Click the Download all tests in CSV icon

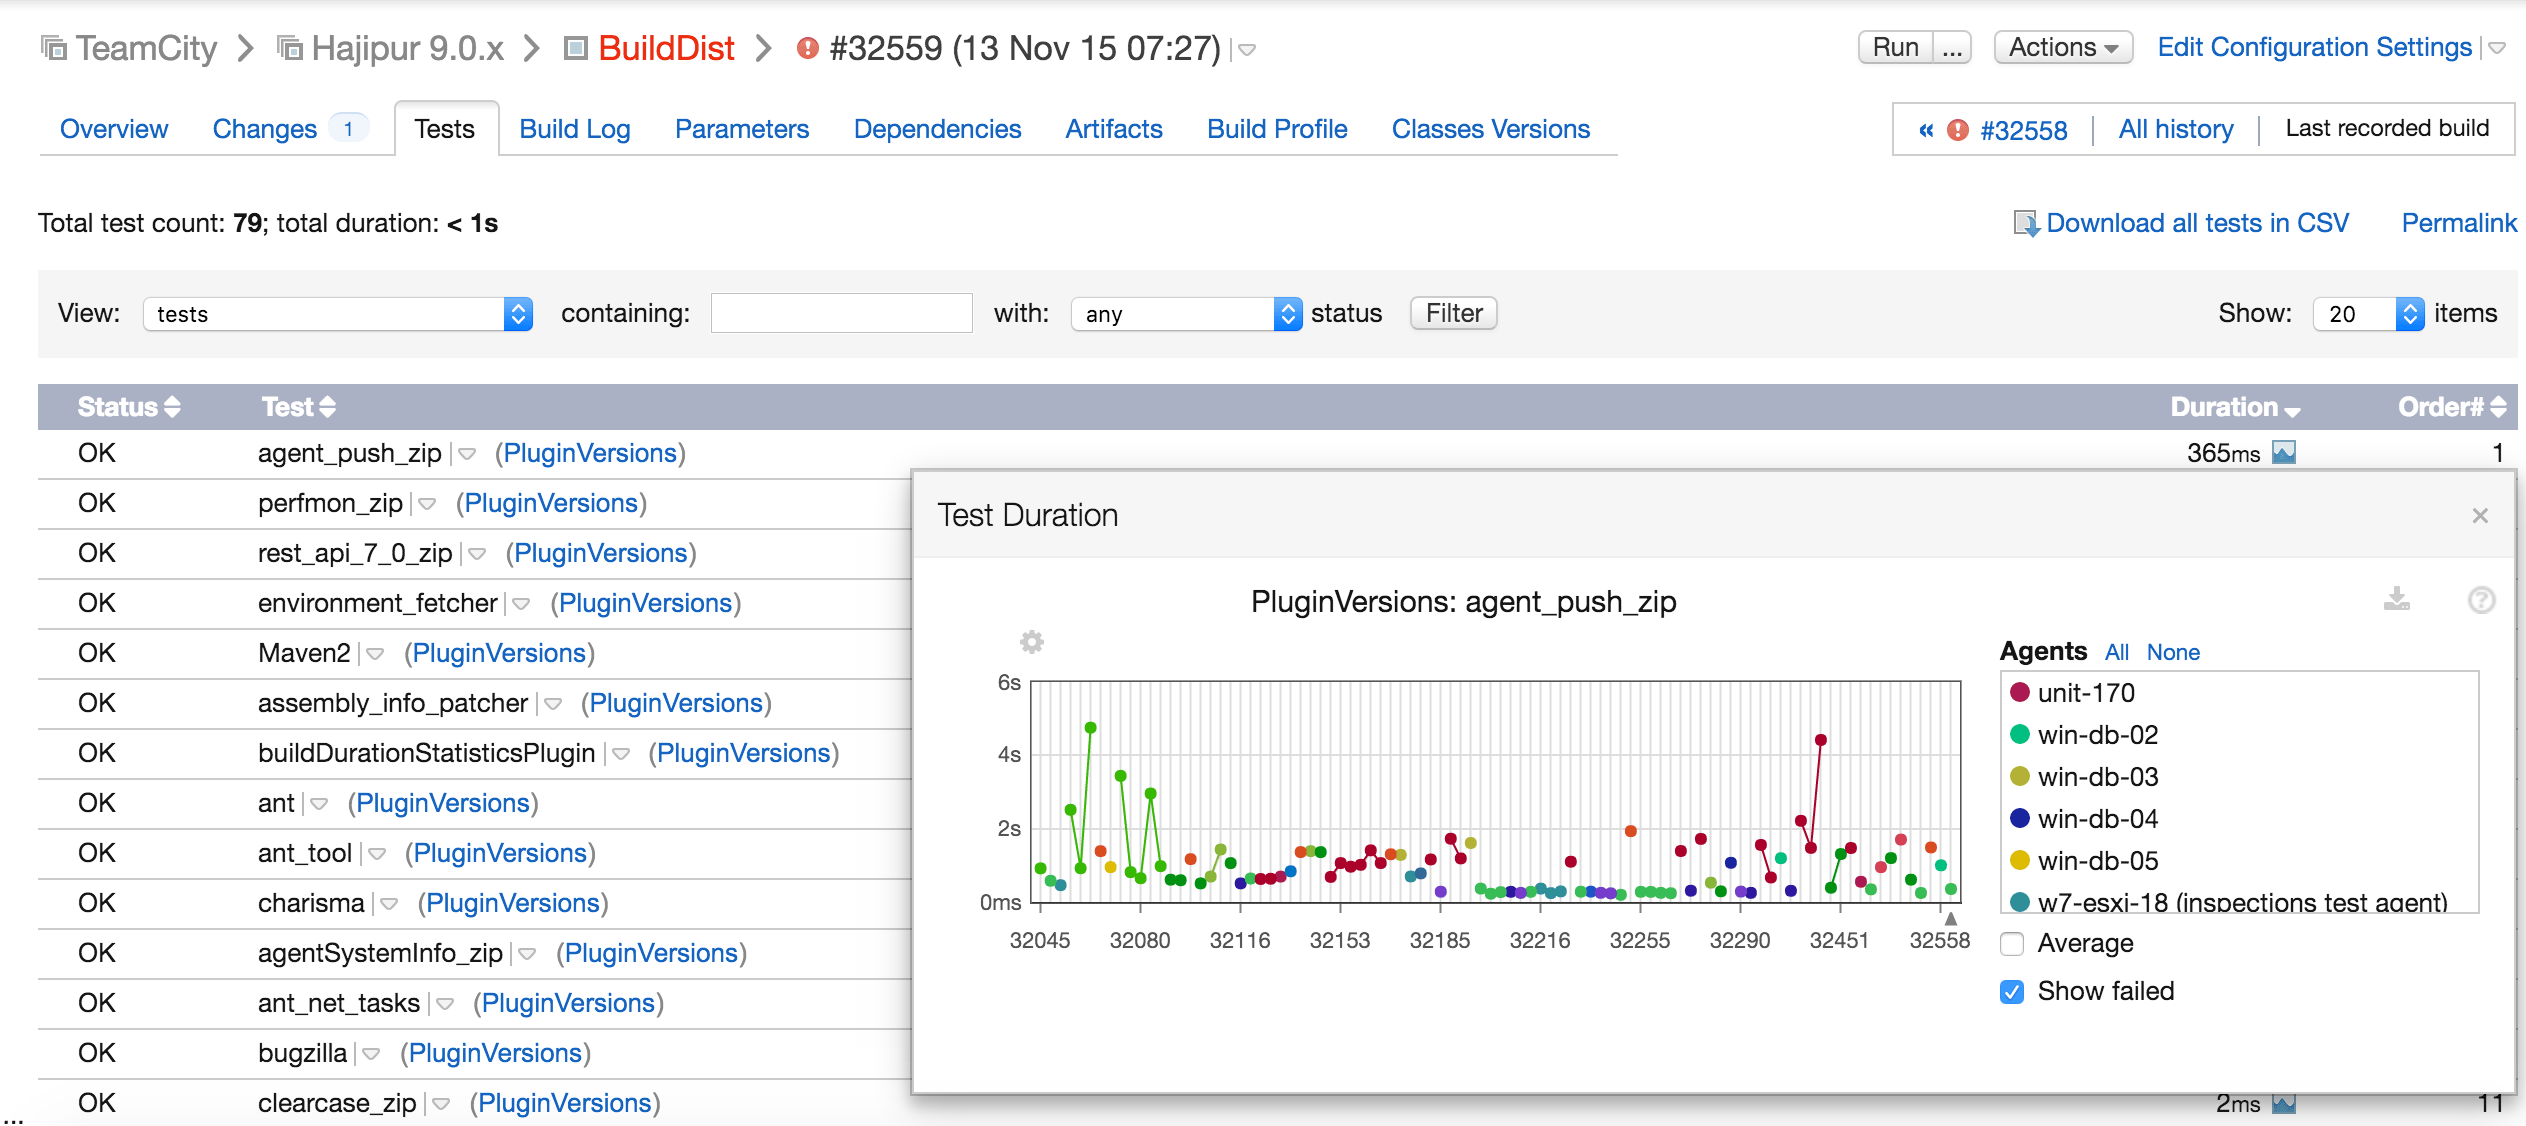(2026, 223)
